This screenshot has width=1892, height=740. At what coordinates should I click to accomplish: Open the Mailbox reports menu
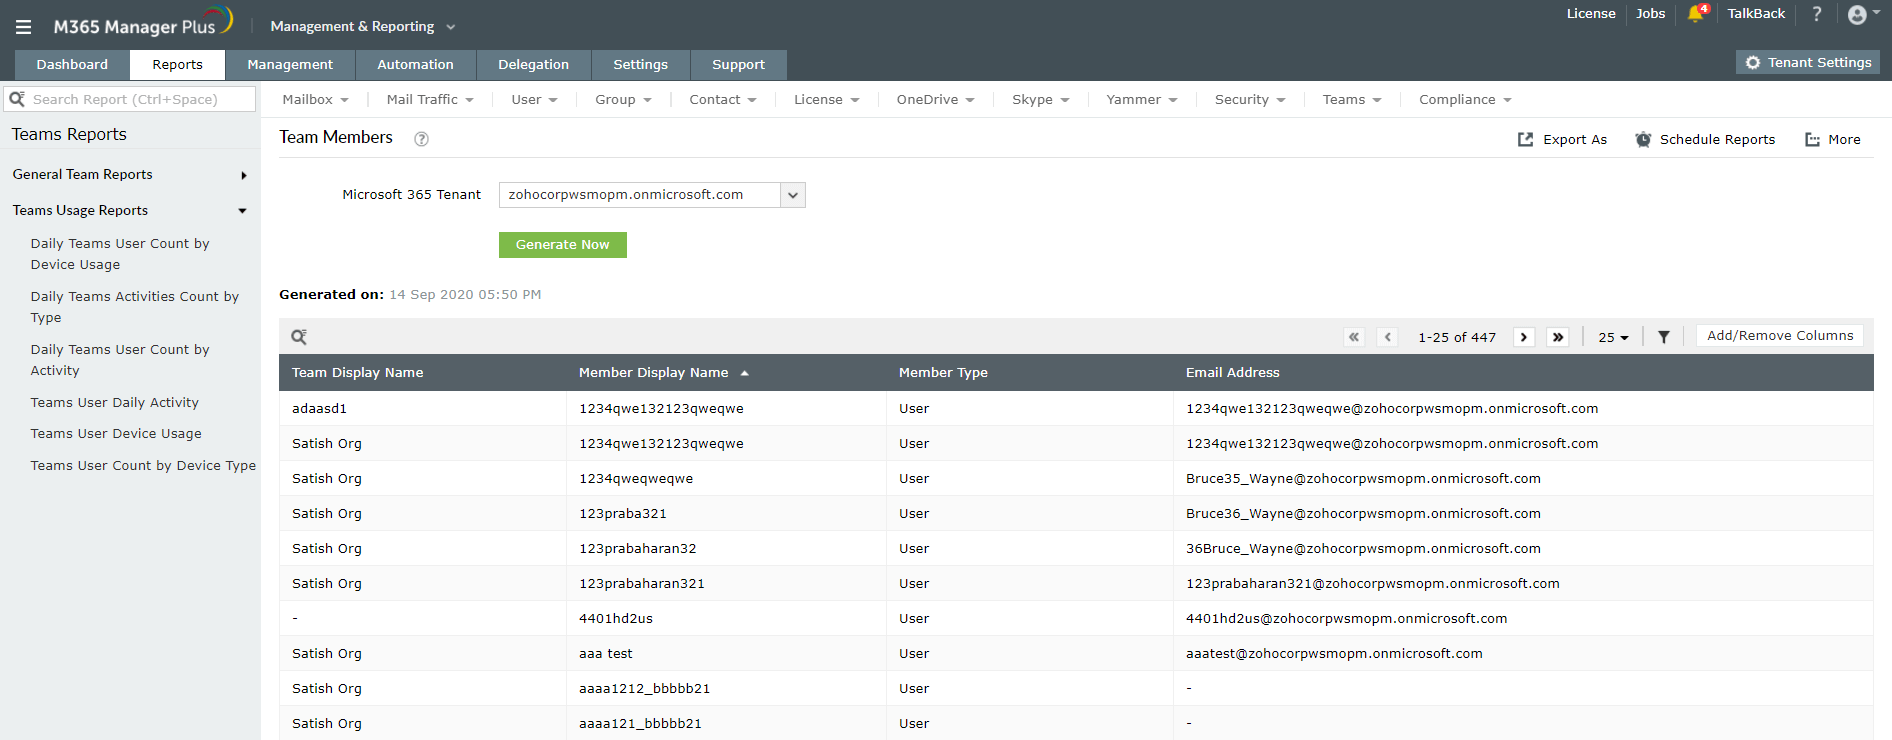315,100
